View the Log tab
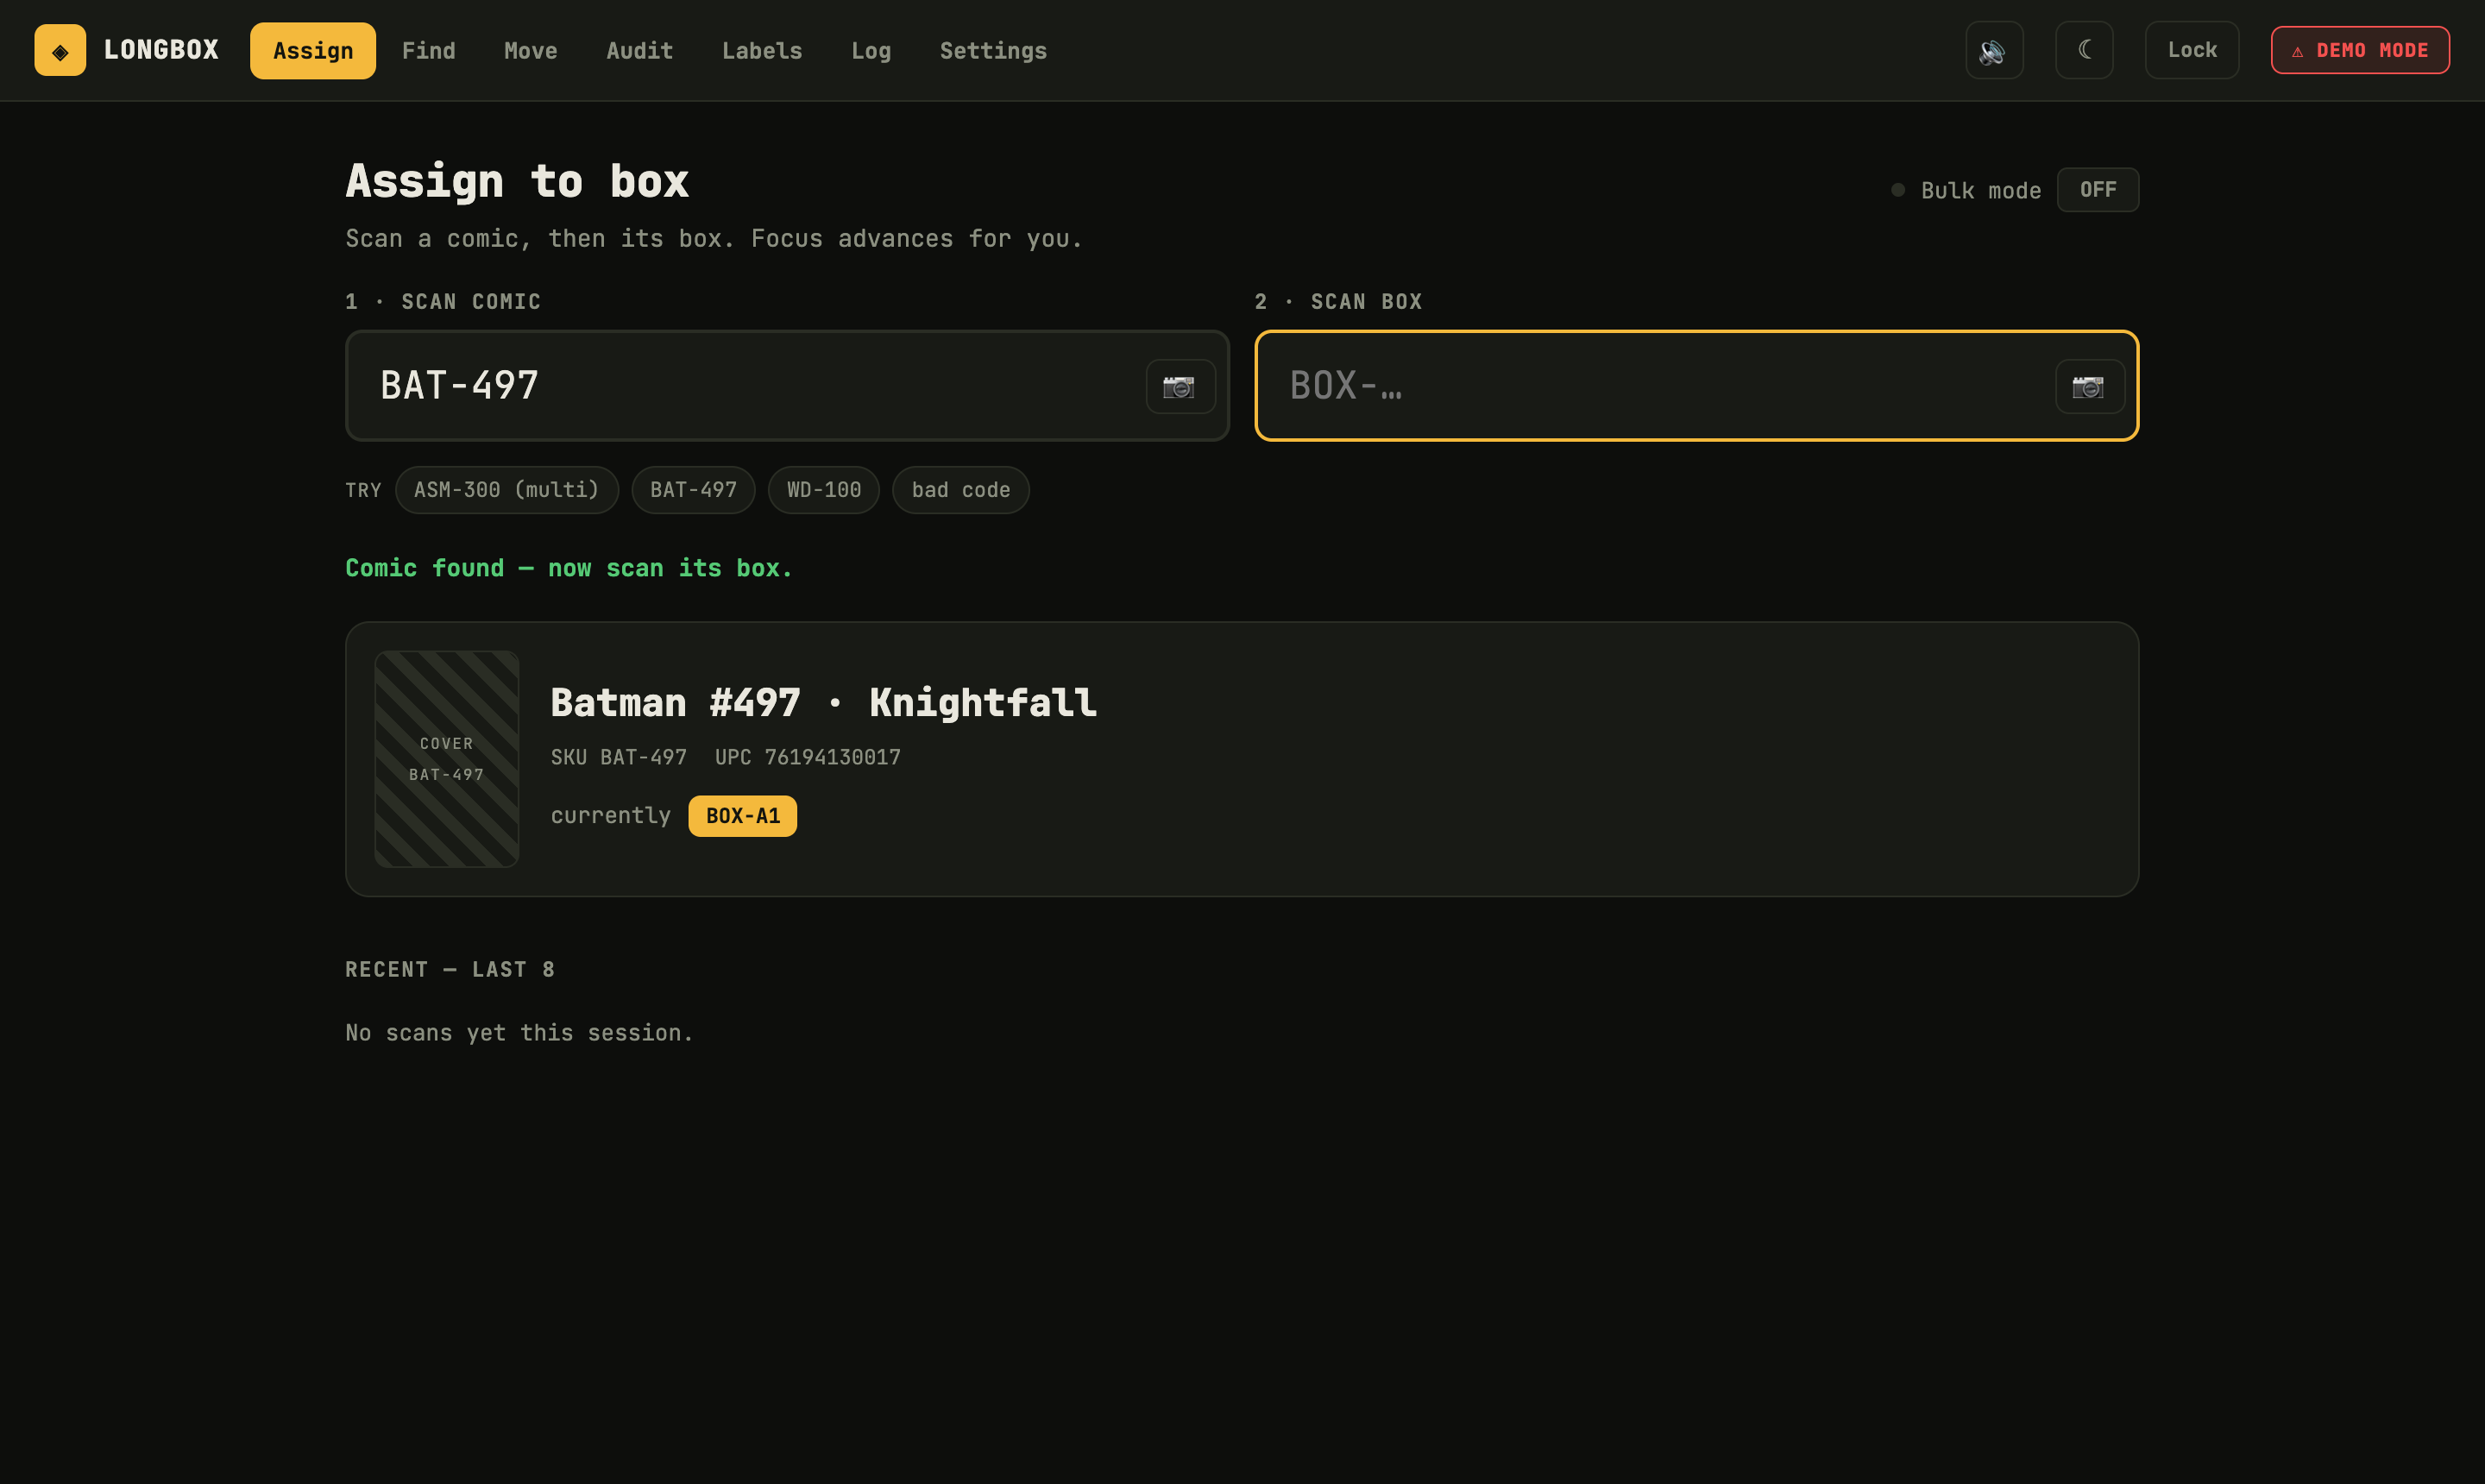This screenshot has width=2485, height=1484. click(871, 51)
